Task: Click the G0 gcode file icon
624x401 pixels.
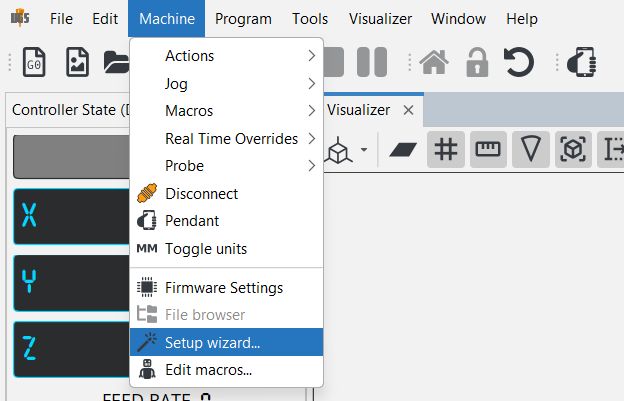Action: pos(34,62)
